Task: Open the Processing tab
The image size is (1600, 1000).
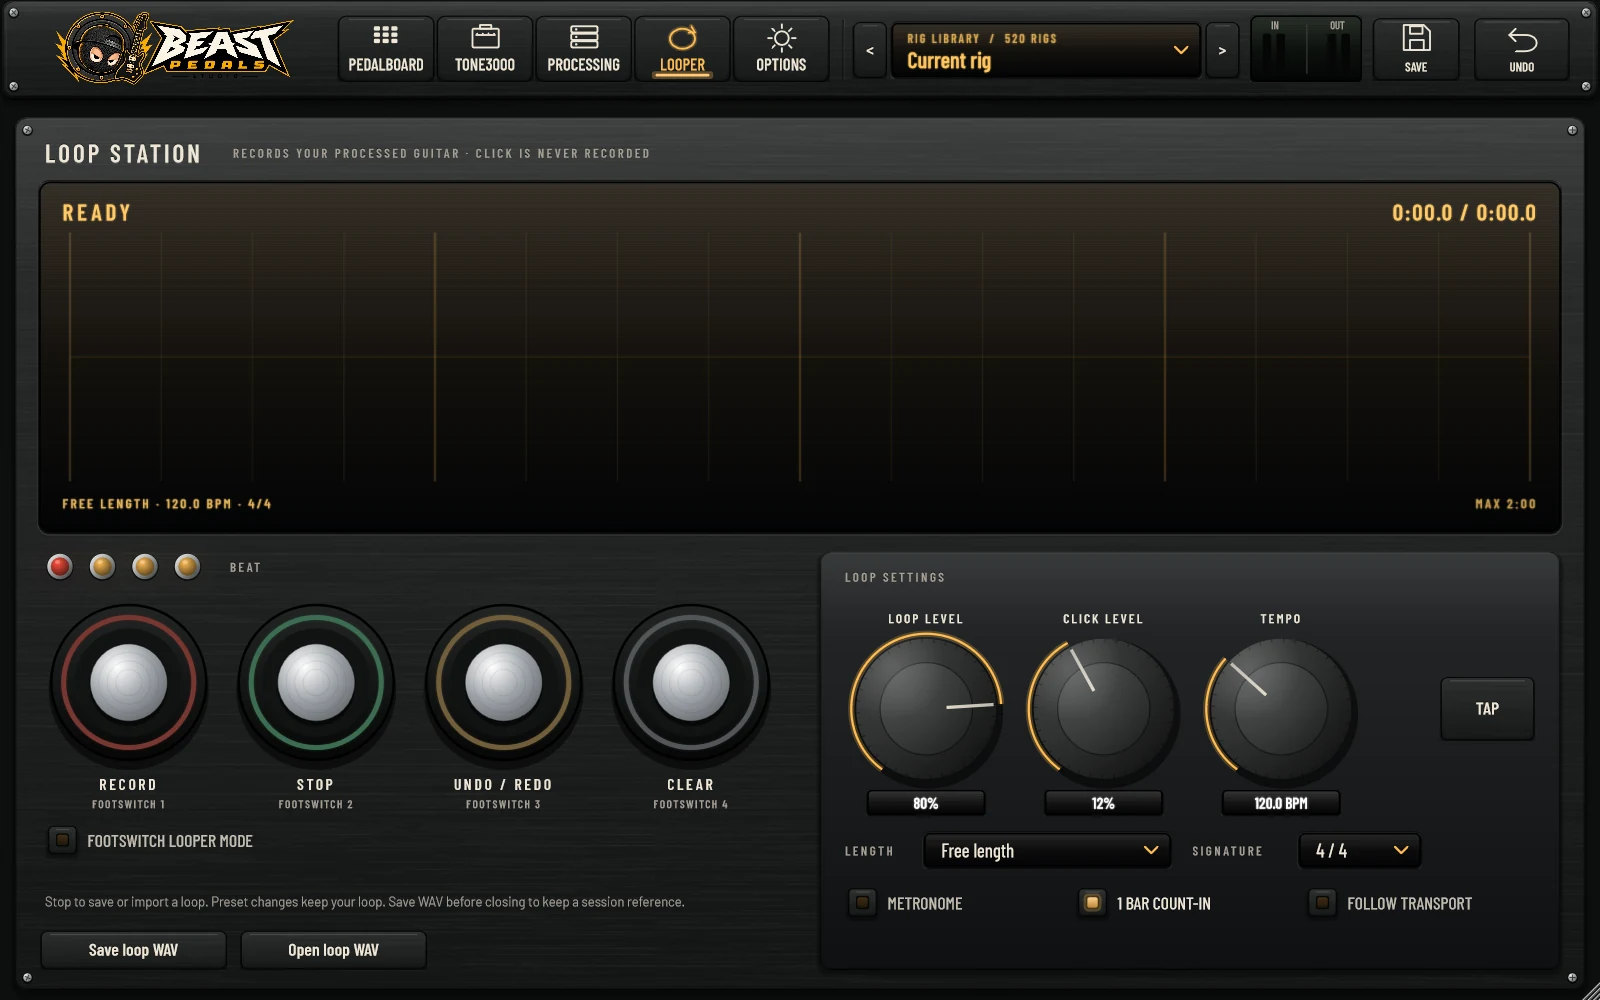Action: coord(583,49)
